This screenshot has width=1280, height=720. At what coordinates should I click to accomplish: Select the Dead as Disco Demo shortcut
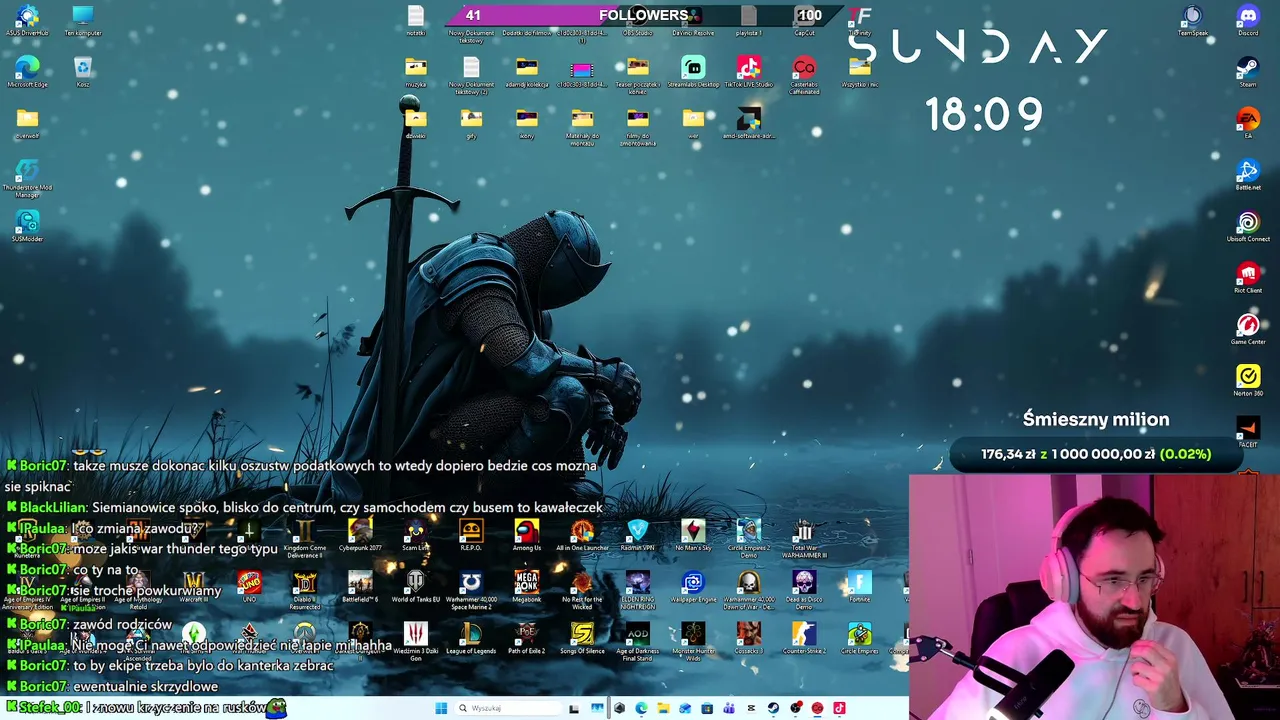804,590
